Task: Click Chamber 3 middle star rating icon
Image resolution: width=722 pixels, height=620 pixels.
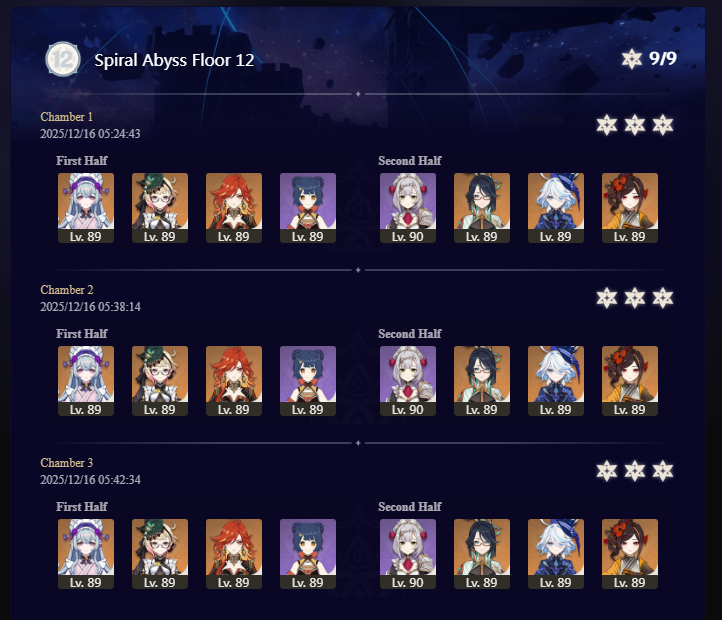Action: pyautogui.click(x=635, y=471)
